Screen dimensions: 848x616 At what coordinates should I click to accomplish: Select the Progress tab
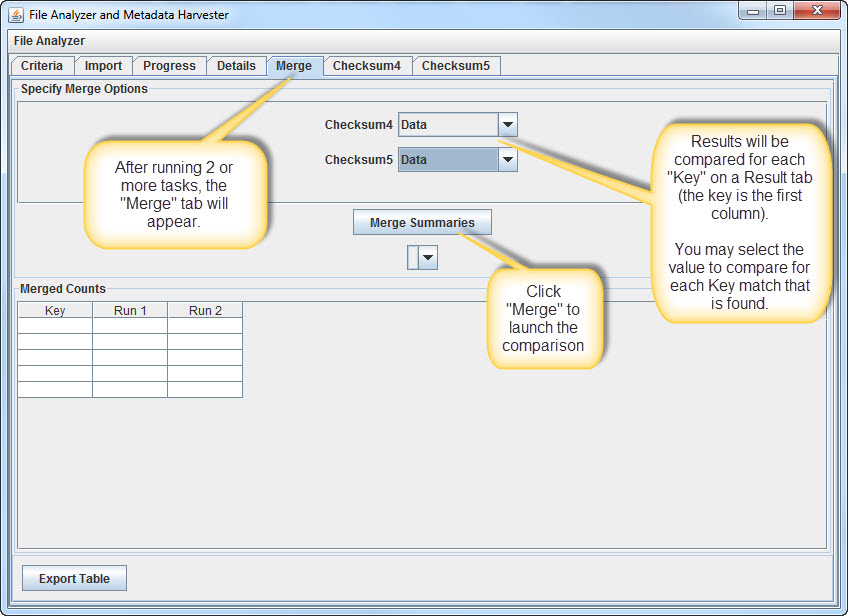pos(169,66)
